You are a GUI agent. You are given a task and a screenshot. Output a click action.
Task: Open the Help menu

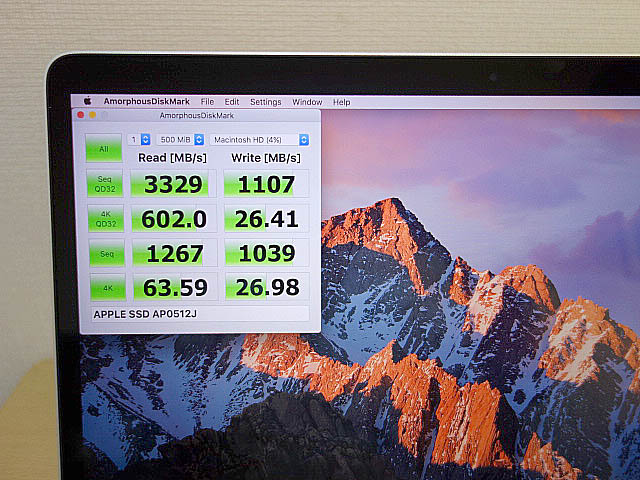tap(342, 102)
